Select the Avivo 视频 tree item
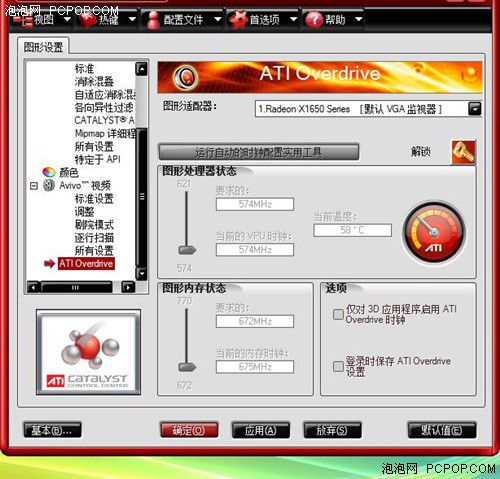The image size is (500, 479). pyautogui.click(x=85, y=186)
